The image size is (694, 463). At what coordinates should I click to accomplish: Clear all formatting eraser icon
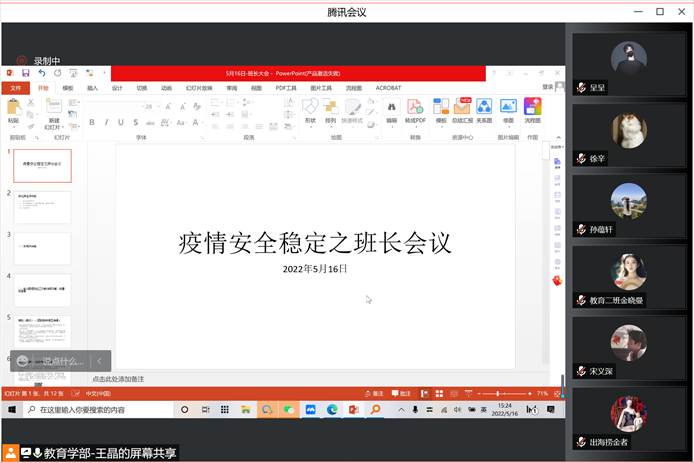(x=197, y=107)
